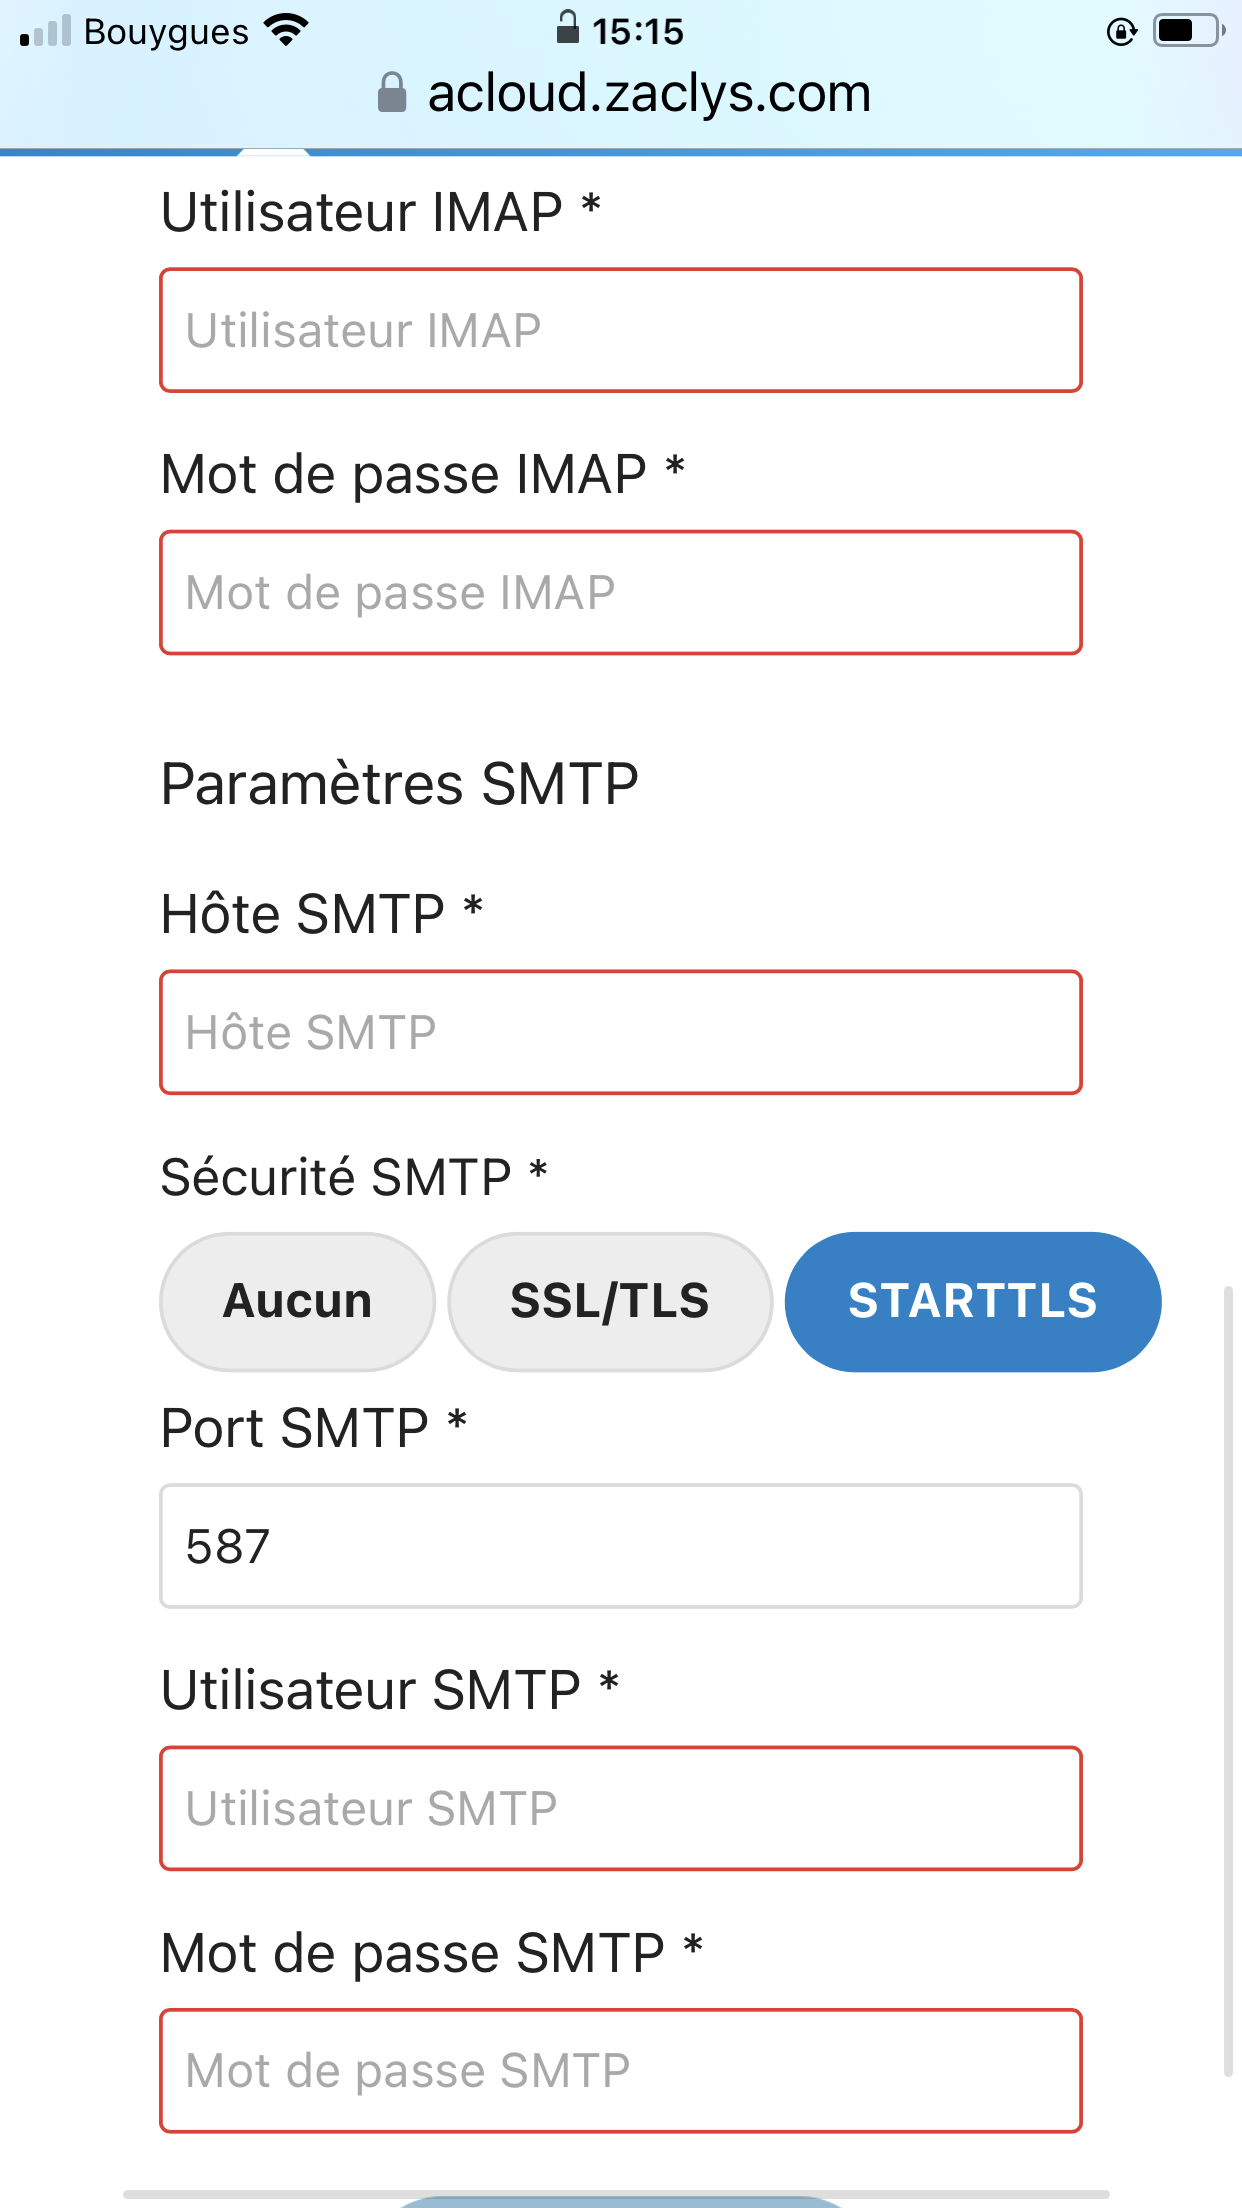
Task: Select Aucun for SMTP security
Action: coord(297,1301)
